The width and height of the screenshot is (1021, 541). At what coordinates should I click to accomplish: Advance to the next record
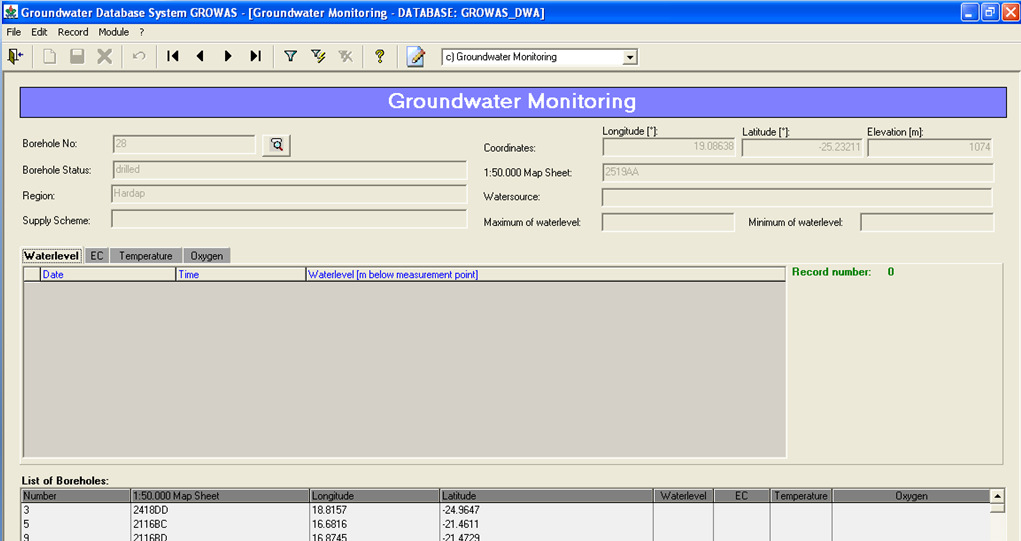[x=228, y=57]
